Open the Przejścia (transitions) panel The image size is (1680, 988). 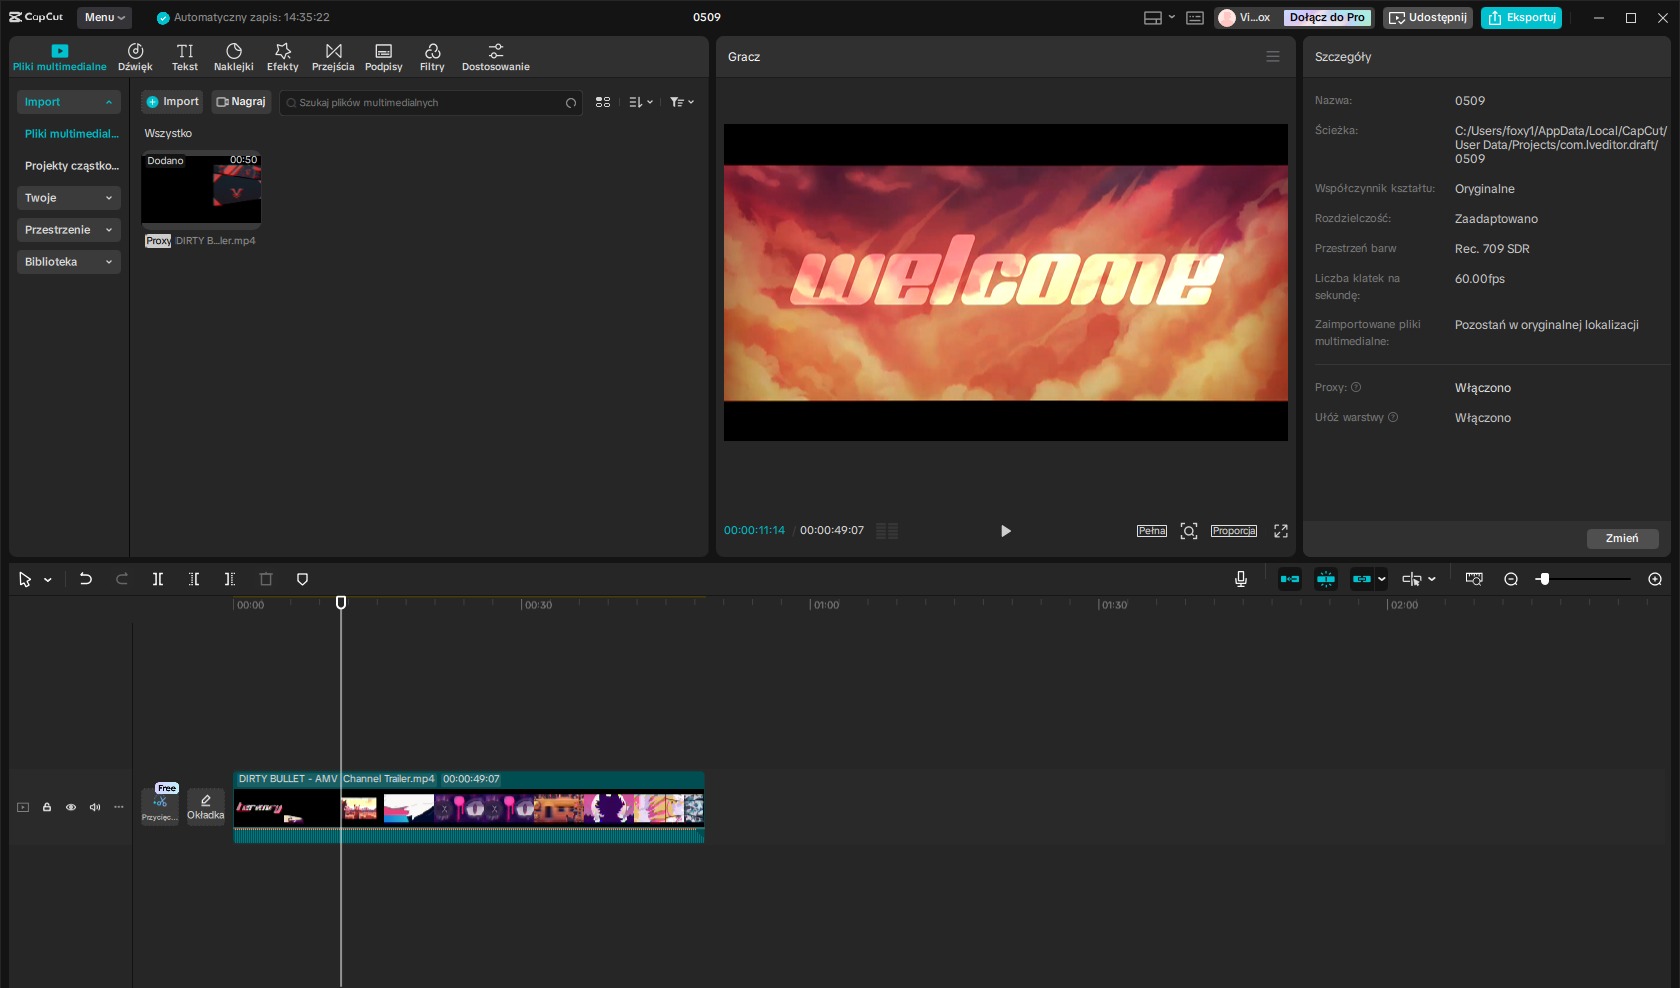pos(333,56)
